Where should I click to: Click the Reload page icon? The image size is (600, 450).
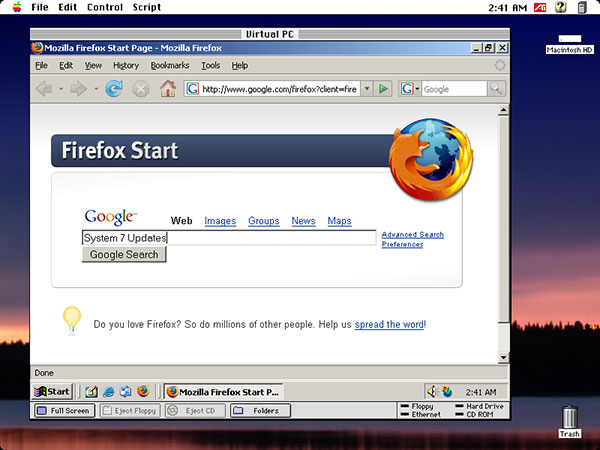click(x=115, y=89)
